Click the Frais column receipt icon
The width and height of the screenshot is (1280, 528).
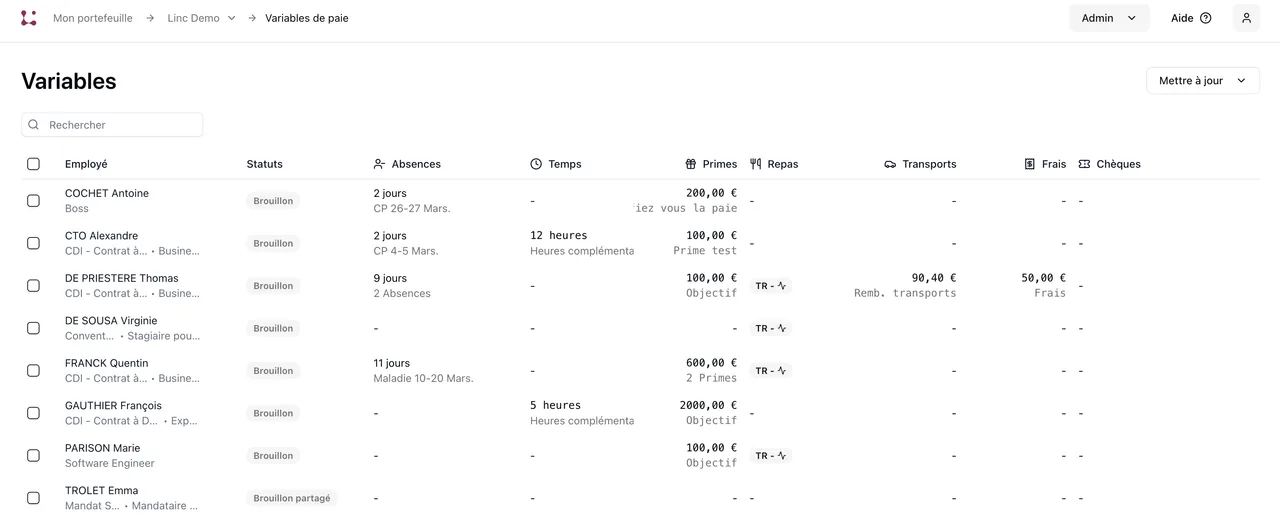coord(1030,164)
